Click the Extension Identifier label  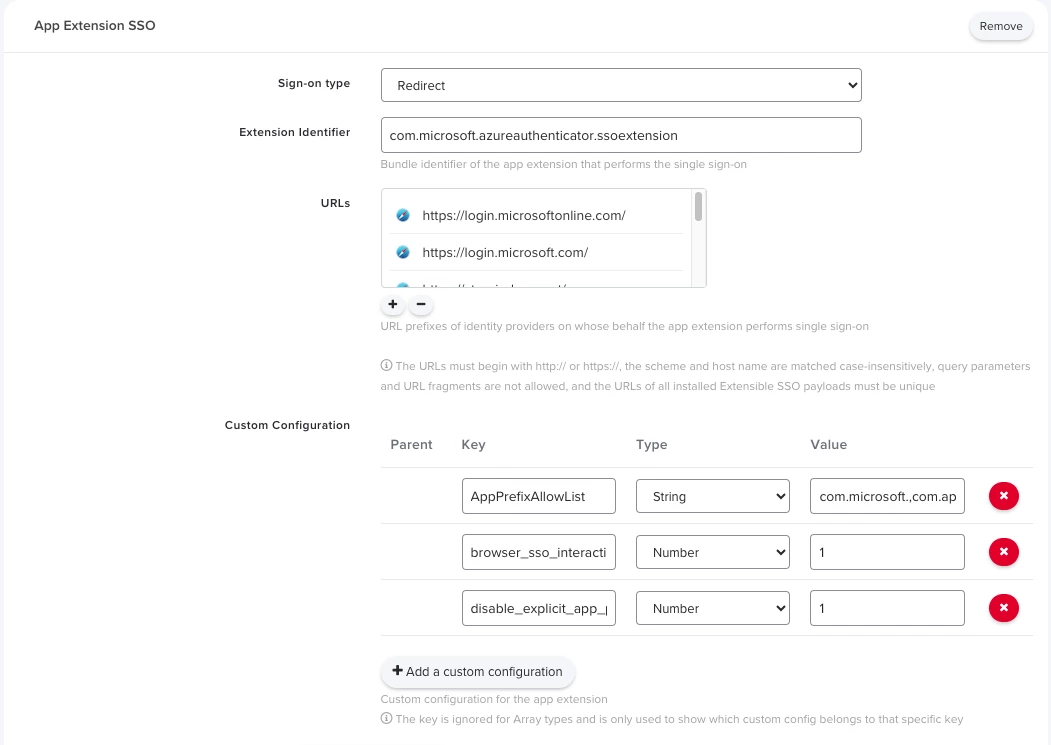[x=294, y=132]
